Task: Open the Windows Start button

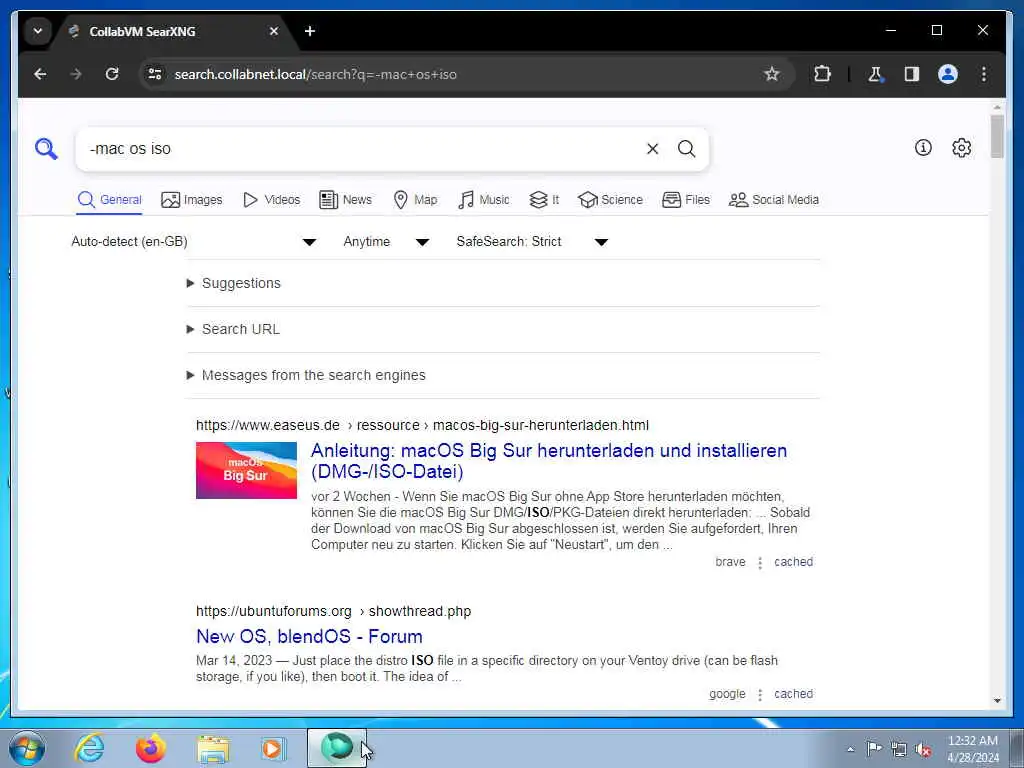Action: pos(27,748)
